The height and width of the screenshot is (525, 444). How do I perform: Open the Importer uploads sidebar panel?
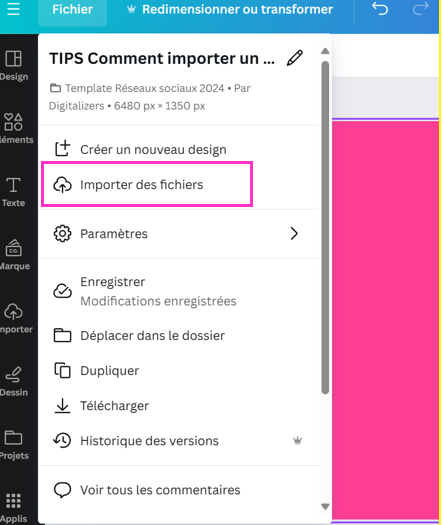(15, 318)
